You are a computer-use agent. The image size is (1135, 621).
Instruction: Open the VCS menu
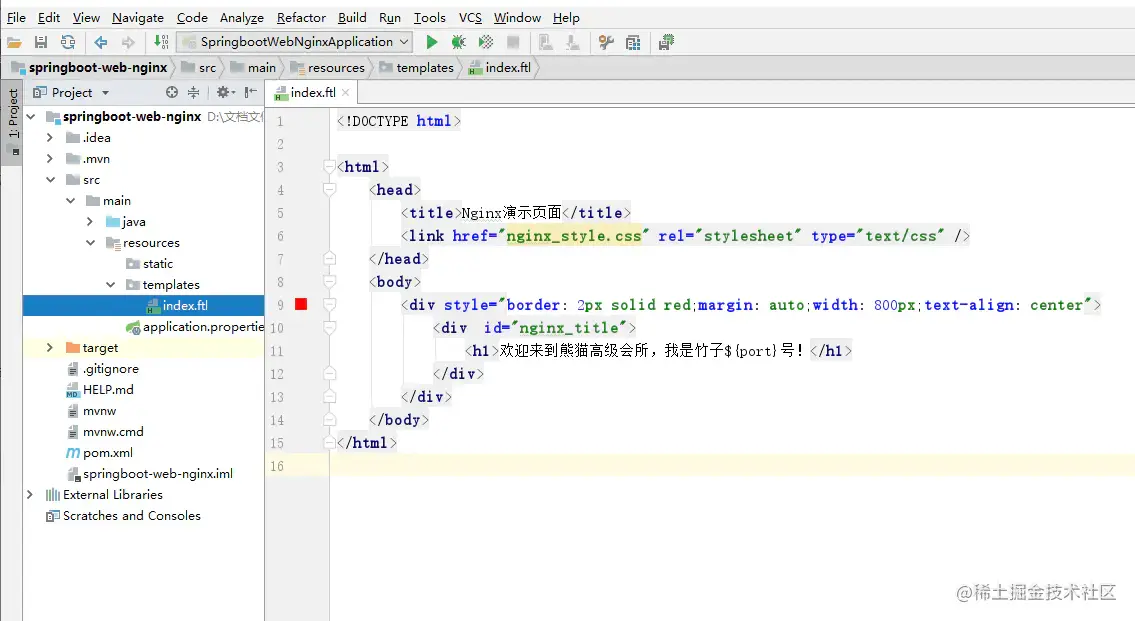pos(470,17)
